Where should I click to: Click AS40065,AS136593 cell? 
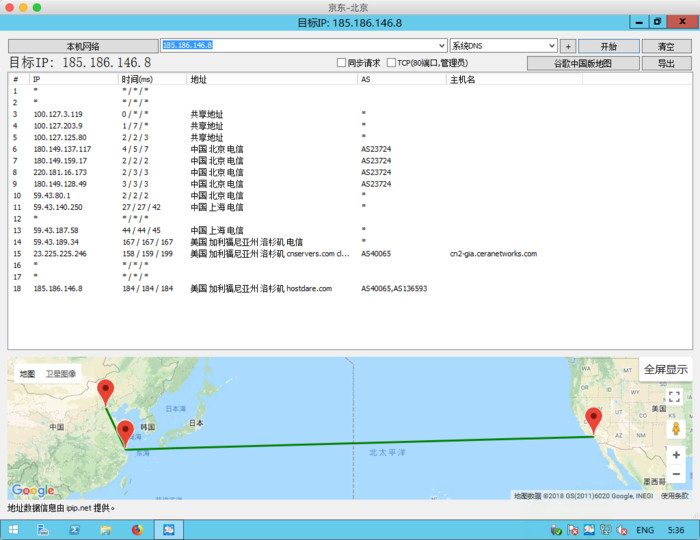point(394,288)
